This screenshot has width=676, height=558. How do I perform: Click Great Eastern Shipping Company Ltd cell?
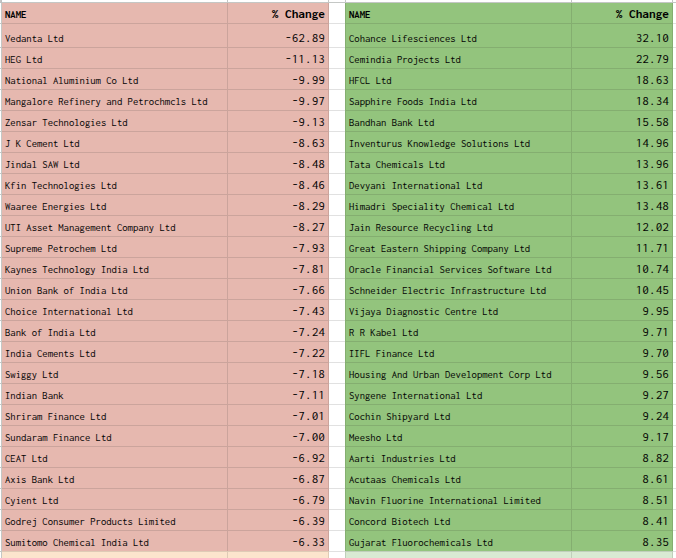(458, 248)
